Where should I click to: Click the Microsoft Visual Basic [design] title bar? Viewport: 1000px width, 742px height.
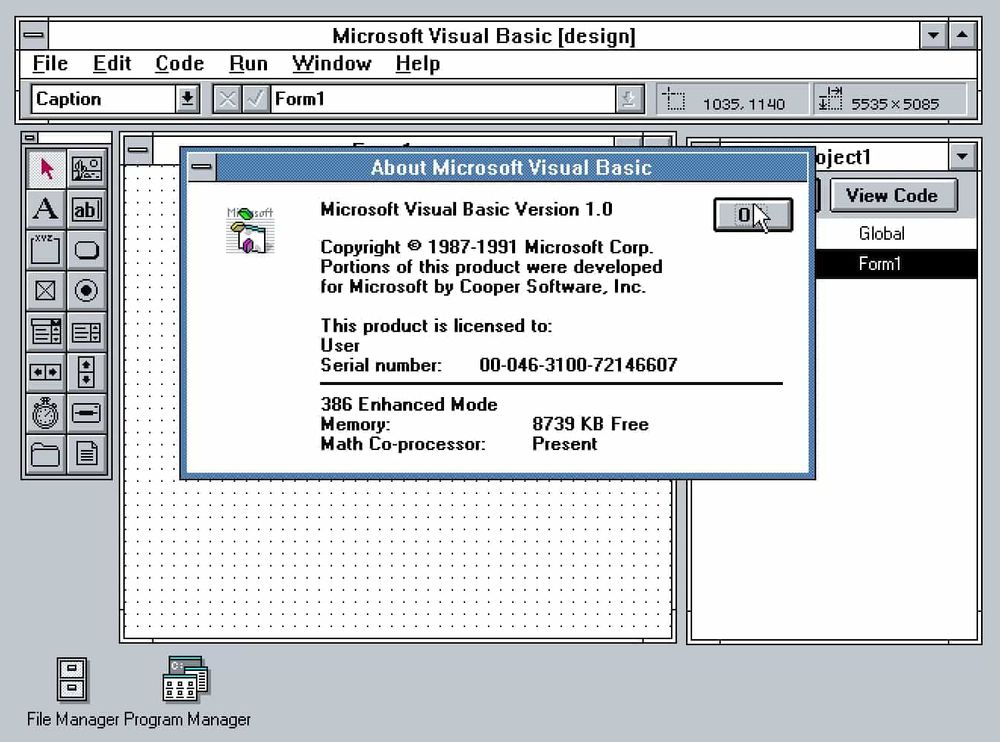click(x=484, y=36)
